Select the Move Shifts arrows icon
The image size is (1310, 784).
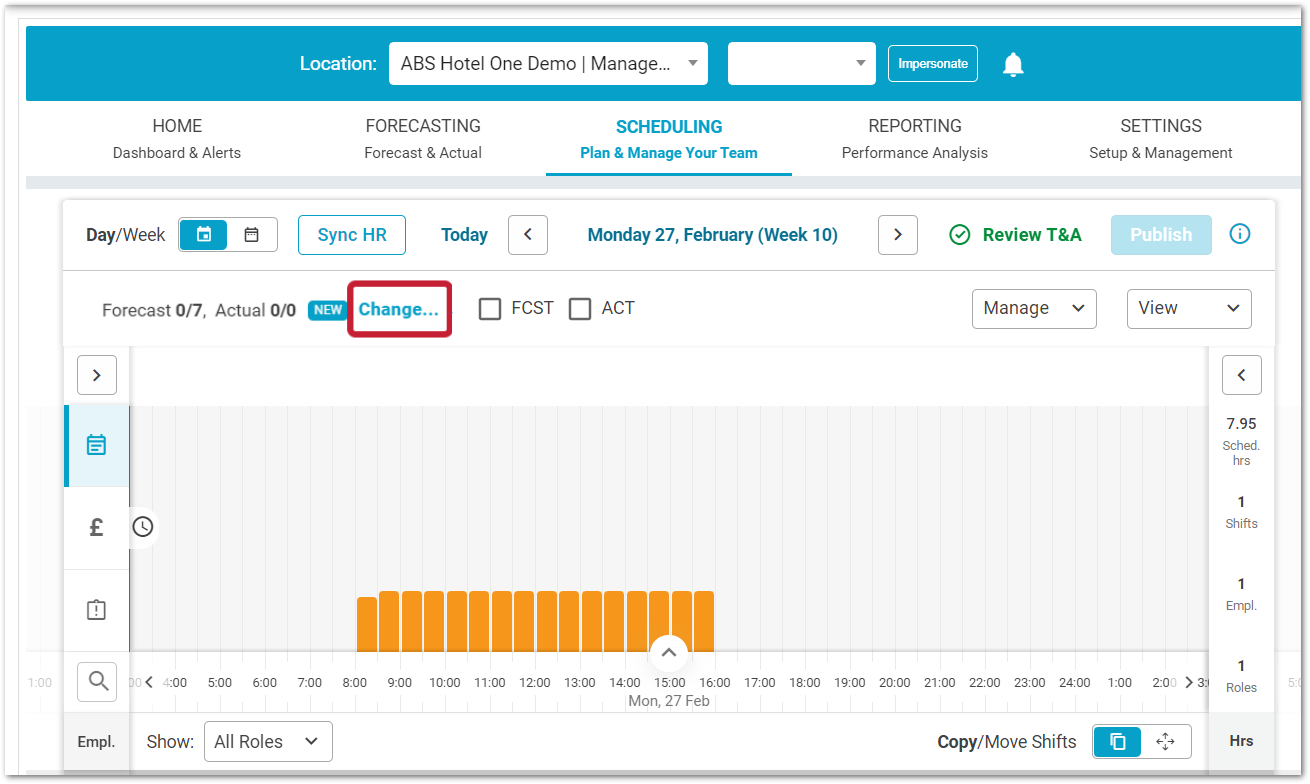pyautogui.click(x=1165, y=742)
